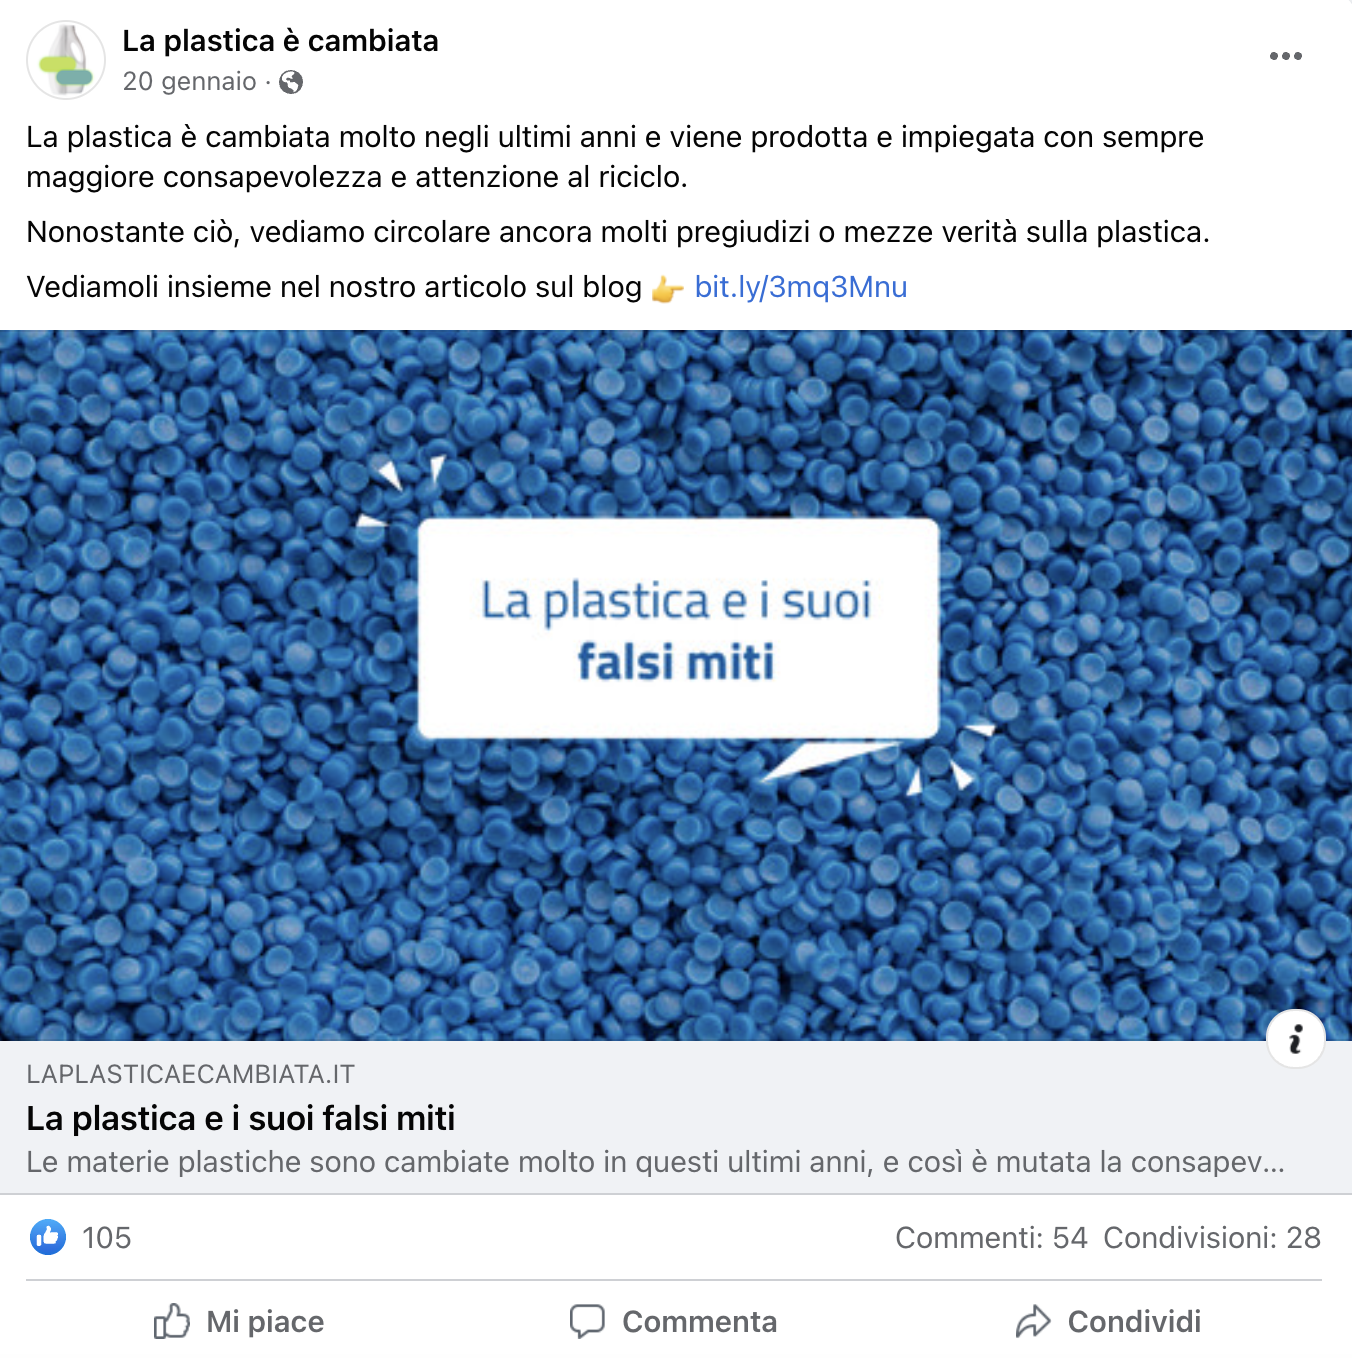The image size is (1352, 1358).
Task: Open the La plastica è cambiata page name
Action: pos(280,41)
